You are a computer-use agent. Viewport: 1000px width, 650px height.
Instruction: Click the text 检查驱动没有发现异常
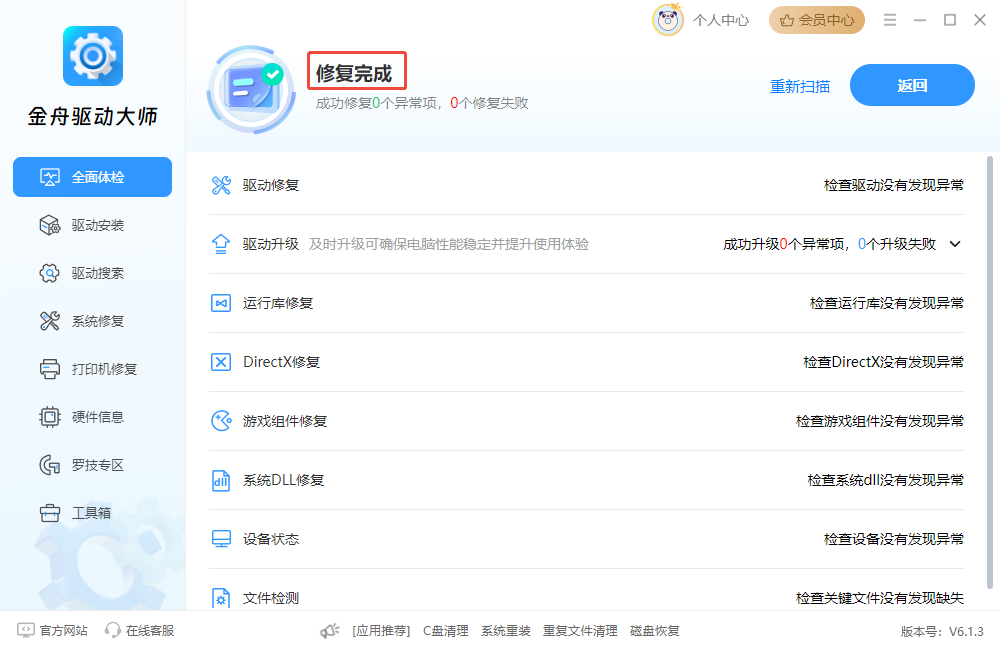coord(893,185)
